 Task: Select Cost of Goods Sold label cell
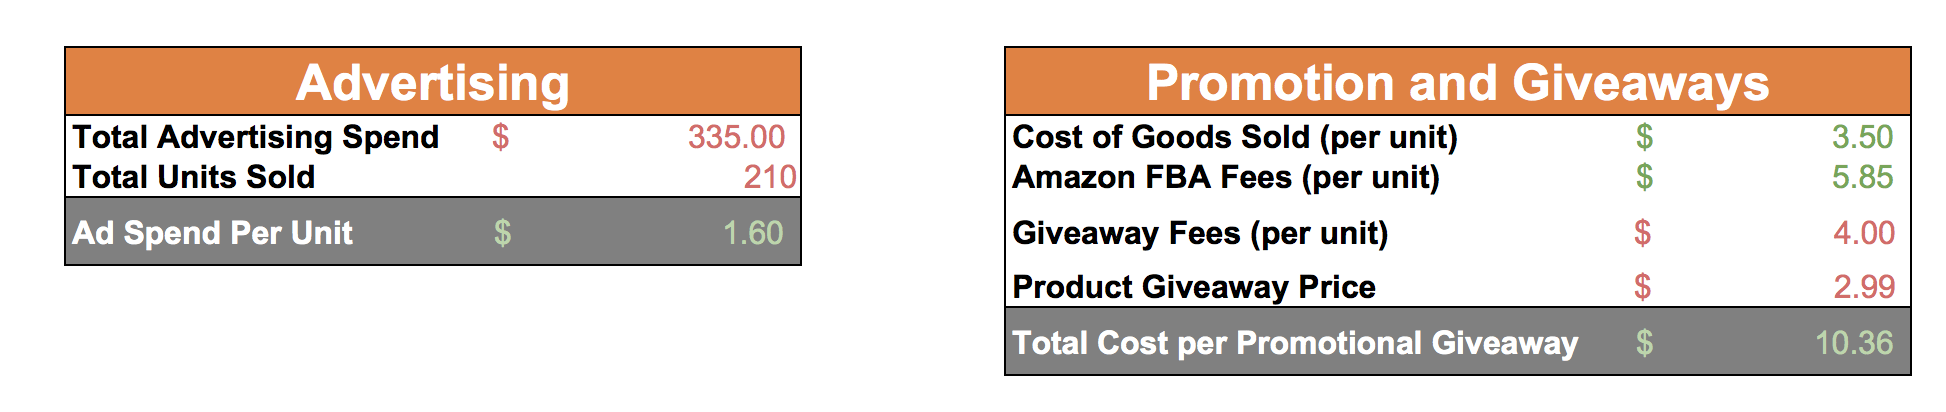(x=1235, y=137)
